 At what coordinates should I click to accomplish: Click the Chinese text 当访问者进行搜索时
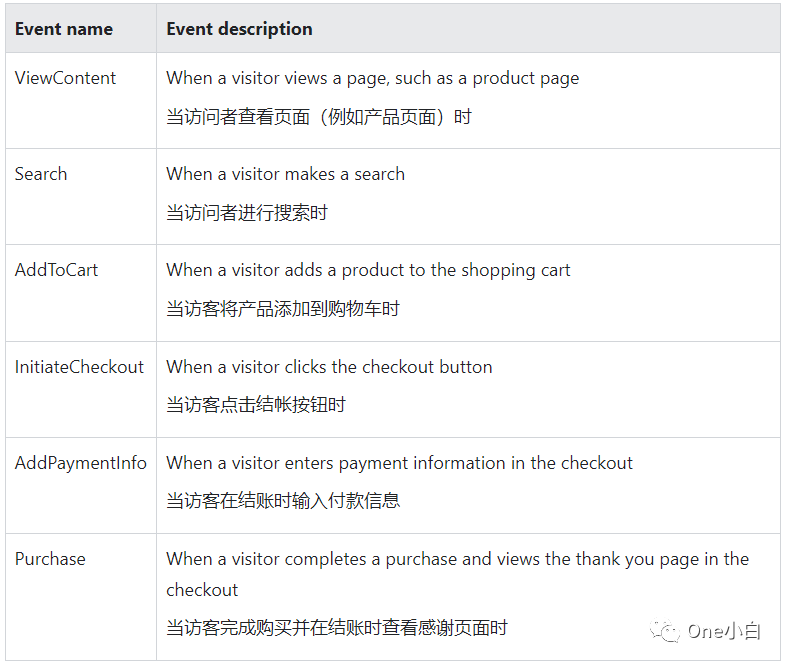click(247, 213)
